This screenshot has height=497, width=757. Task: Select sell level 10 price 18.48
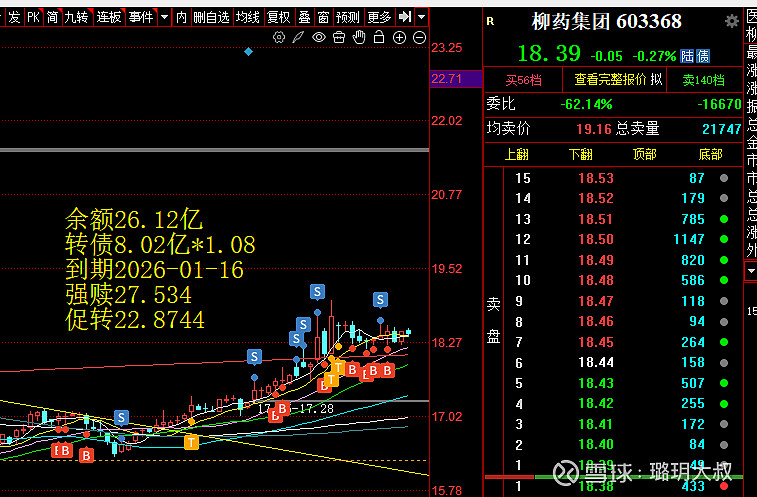[596, 280]
